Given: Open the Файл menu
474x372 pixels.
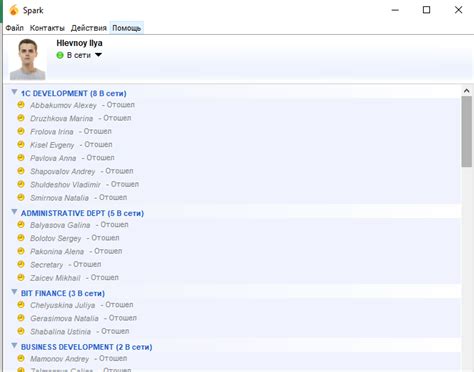Looking at the screenshot, I should (14, 28).
